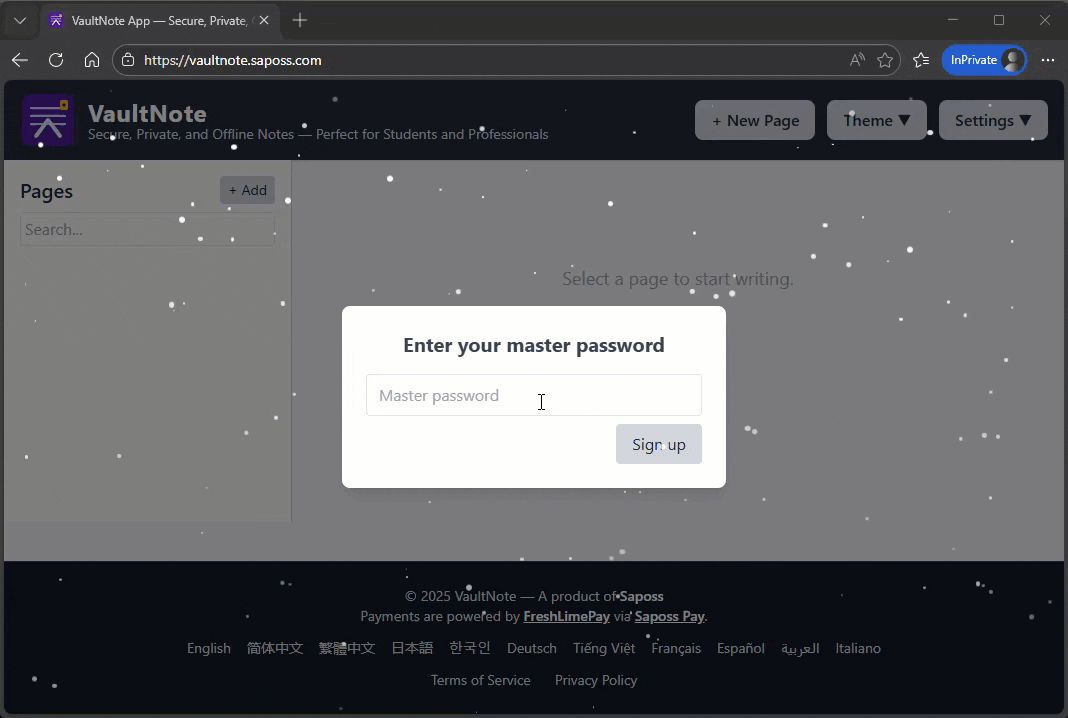1068x718 pixels.
Task: Switch language to Tiếng Việt
Action: [x=604, y=649]
